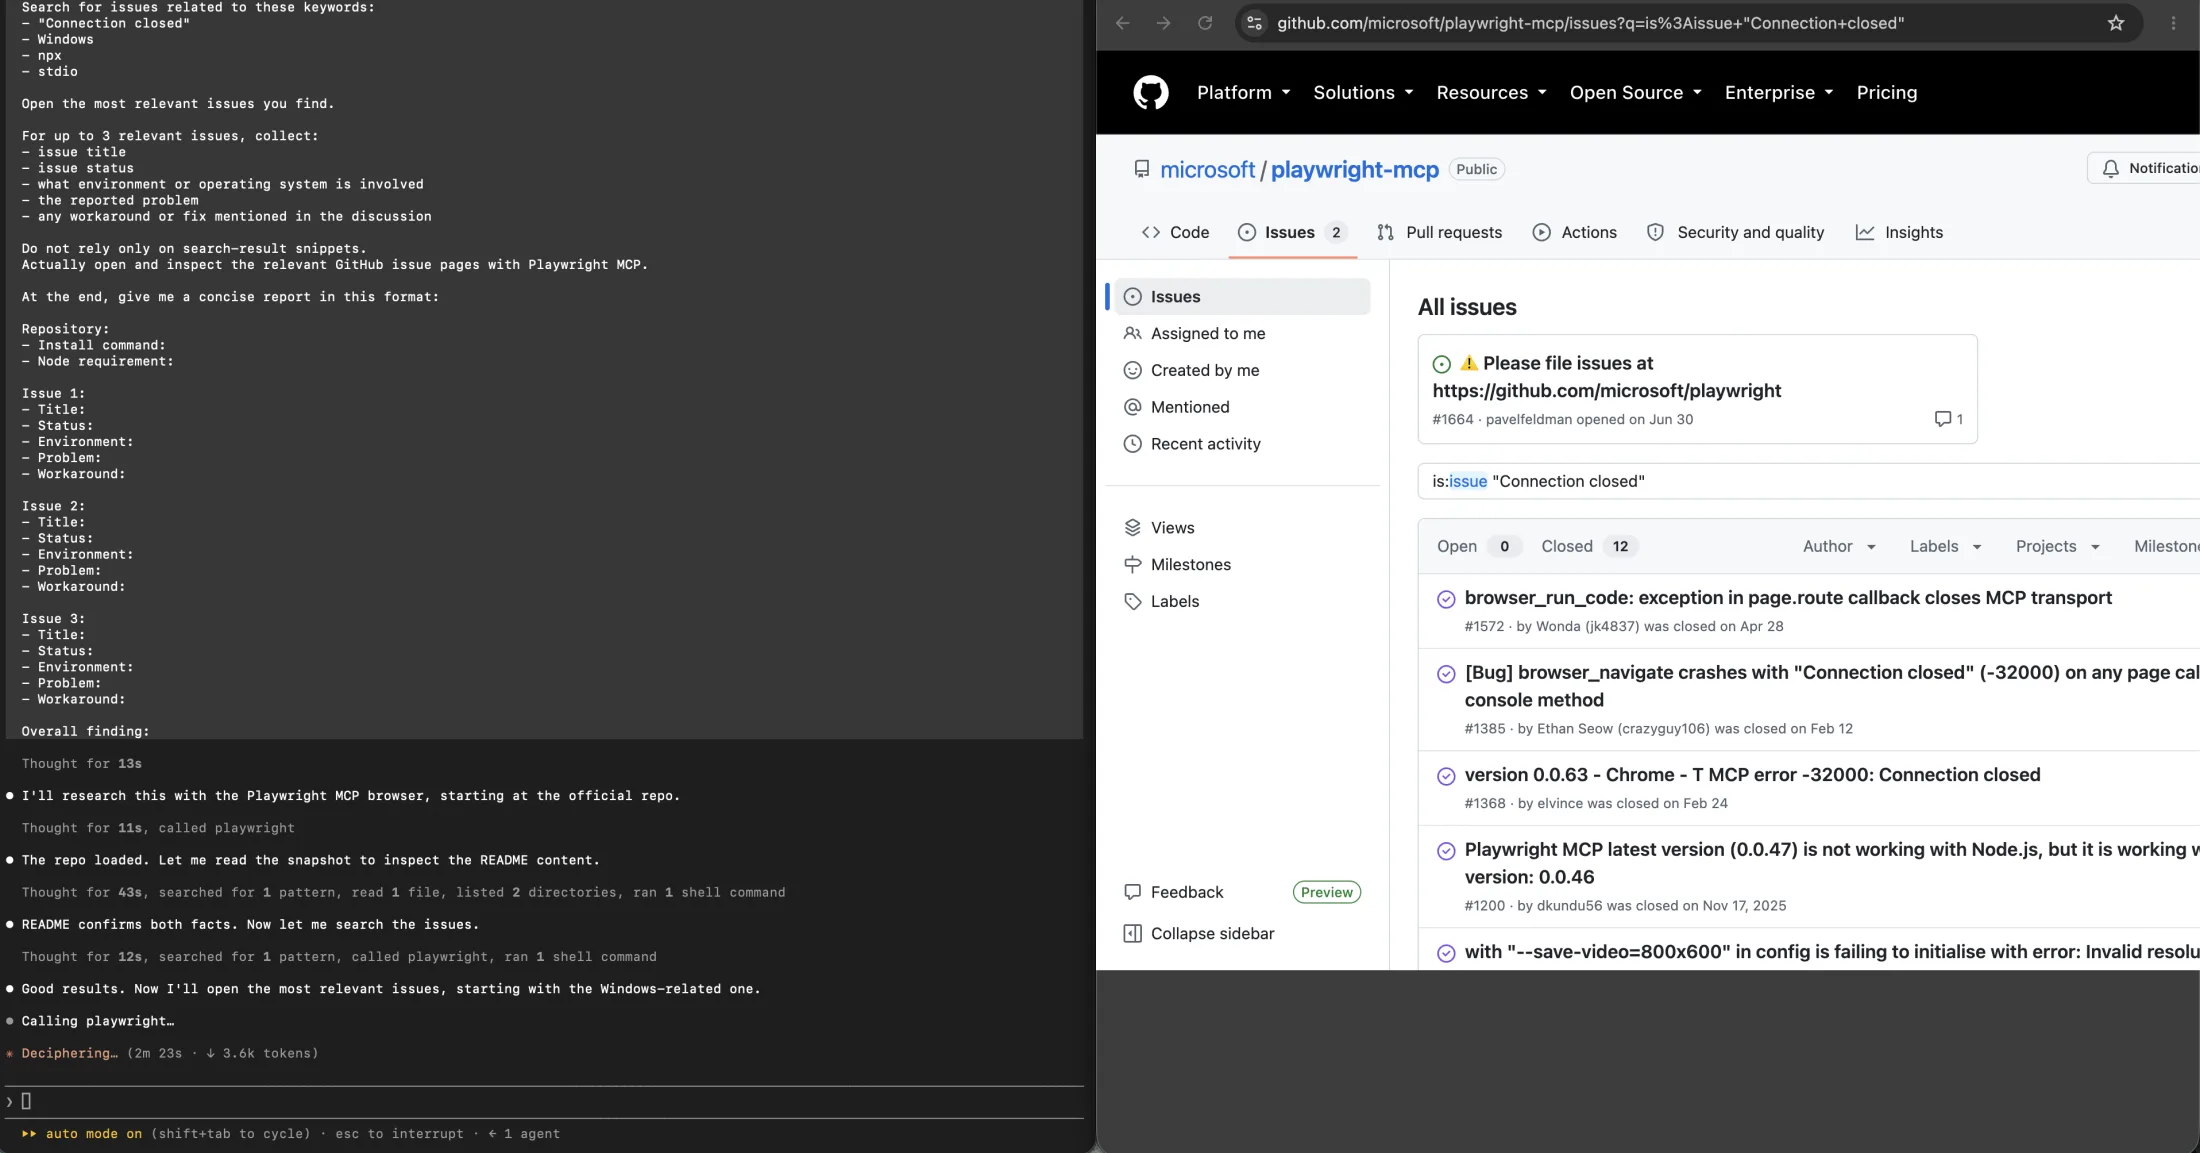This screenshot has height=1153, width=2200.
Task: Bookmark this page with the star icon
Action: click(x=2116, y=23)
